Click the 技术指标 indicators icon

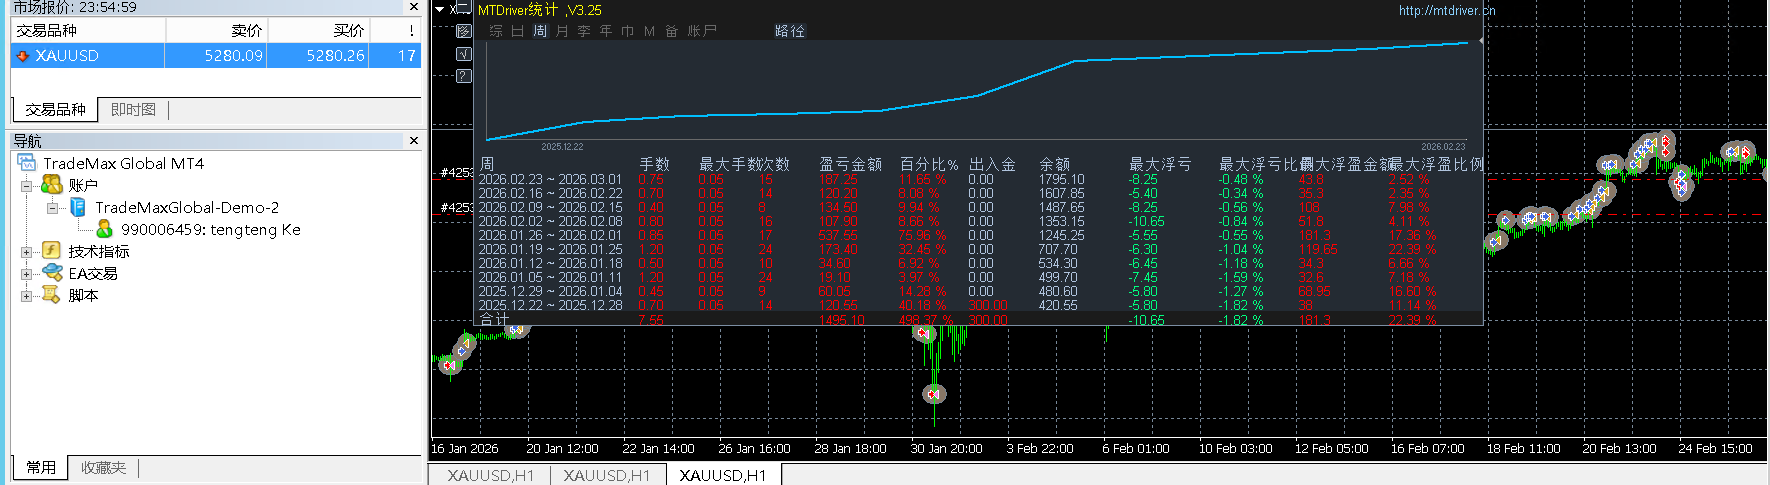click(51, 251)
